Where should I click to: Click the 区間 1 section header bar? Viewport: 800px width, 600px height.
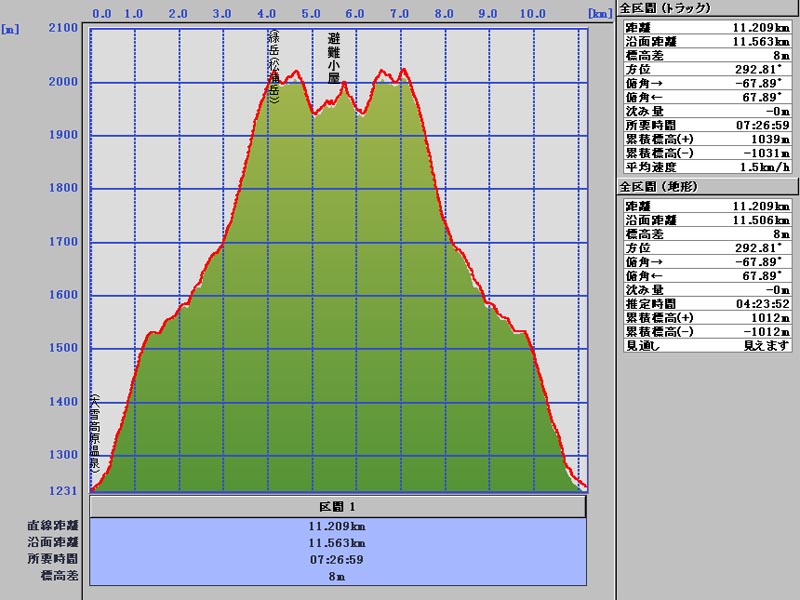(x=337, y=507)
